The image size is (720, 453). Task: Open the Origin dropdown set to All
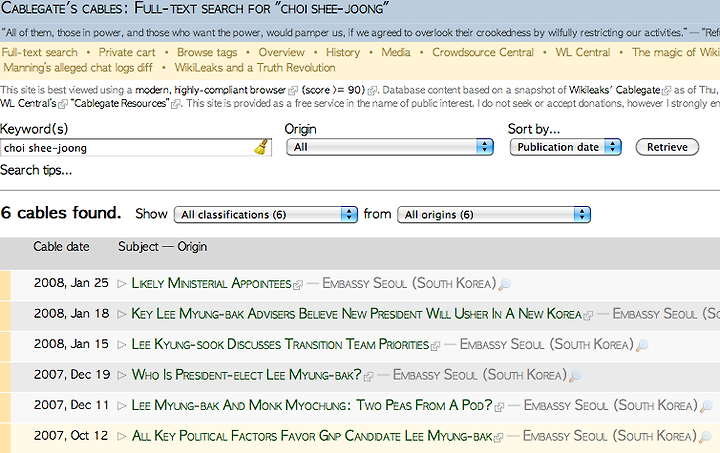pyautogui.click(x=390, y=147)
